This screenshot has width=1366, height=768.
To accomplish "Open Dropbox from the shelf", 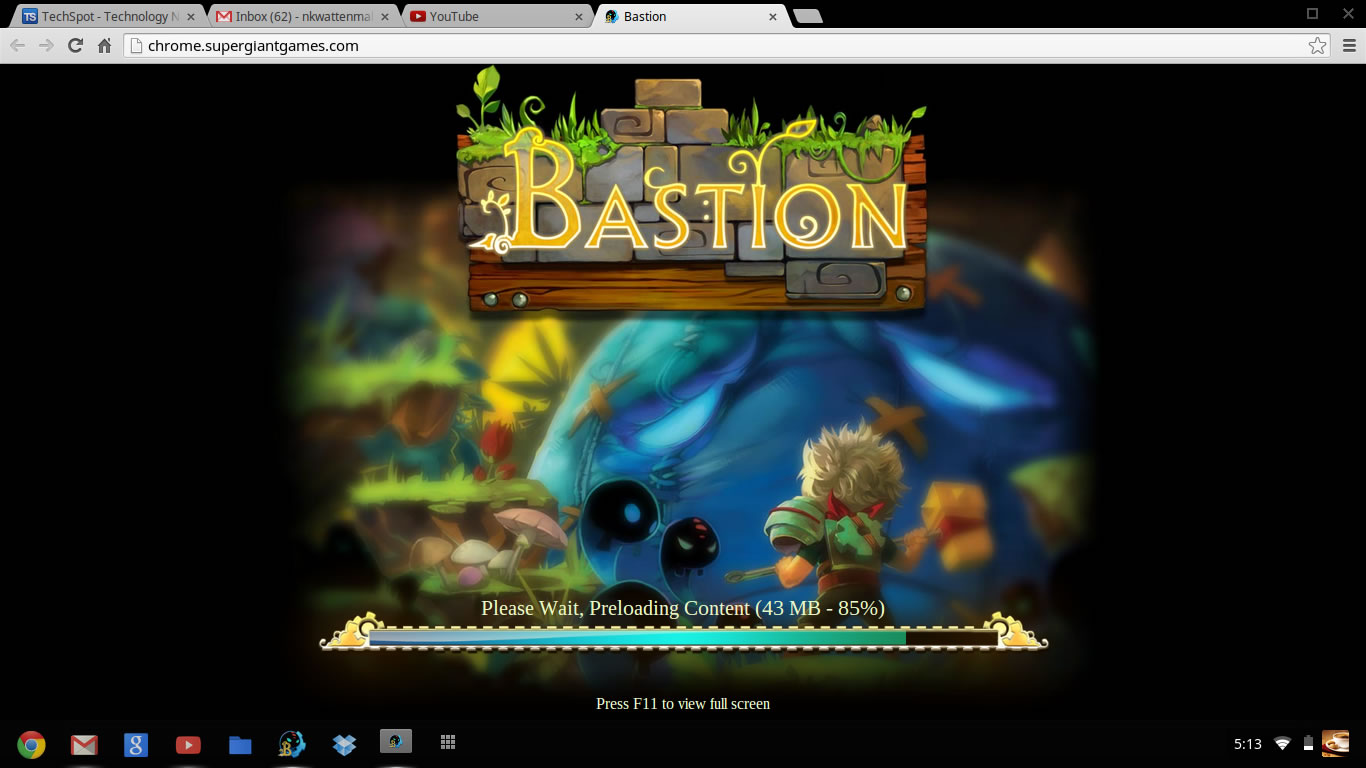I will [344, 744].
